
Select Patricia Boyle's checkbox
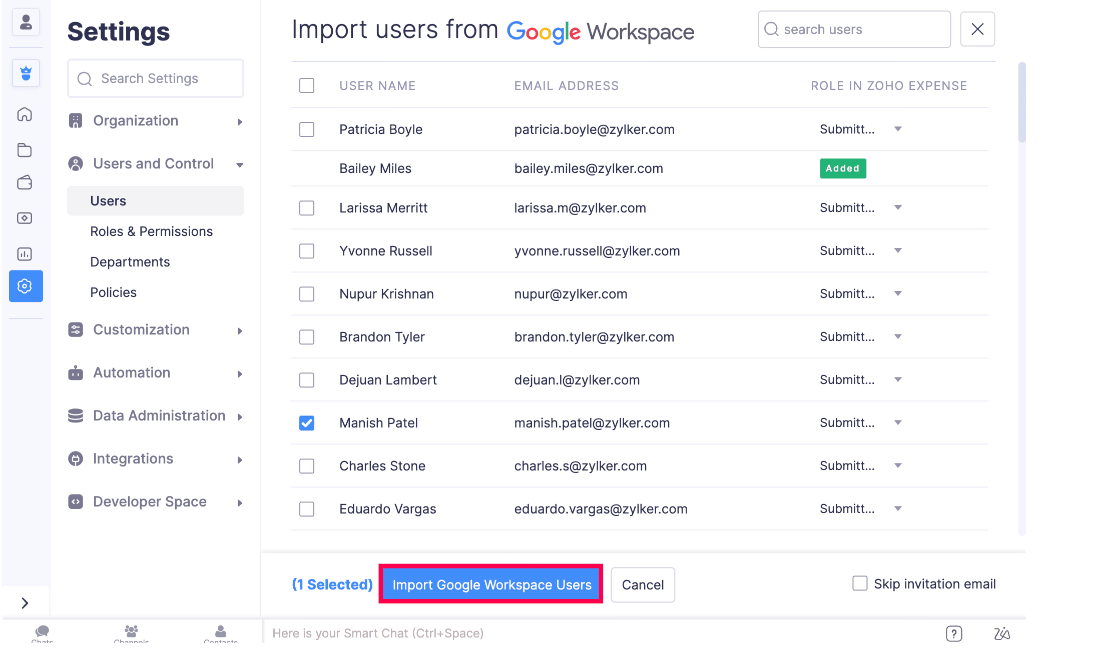coord(307,129)
